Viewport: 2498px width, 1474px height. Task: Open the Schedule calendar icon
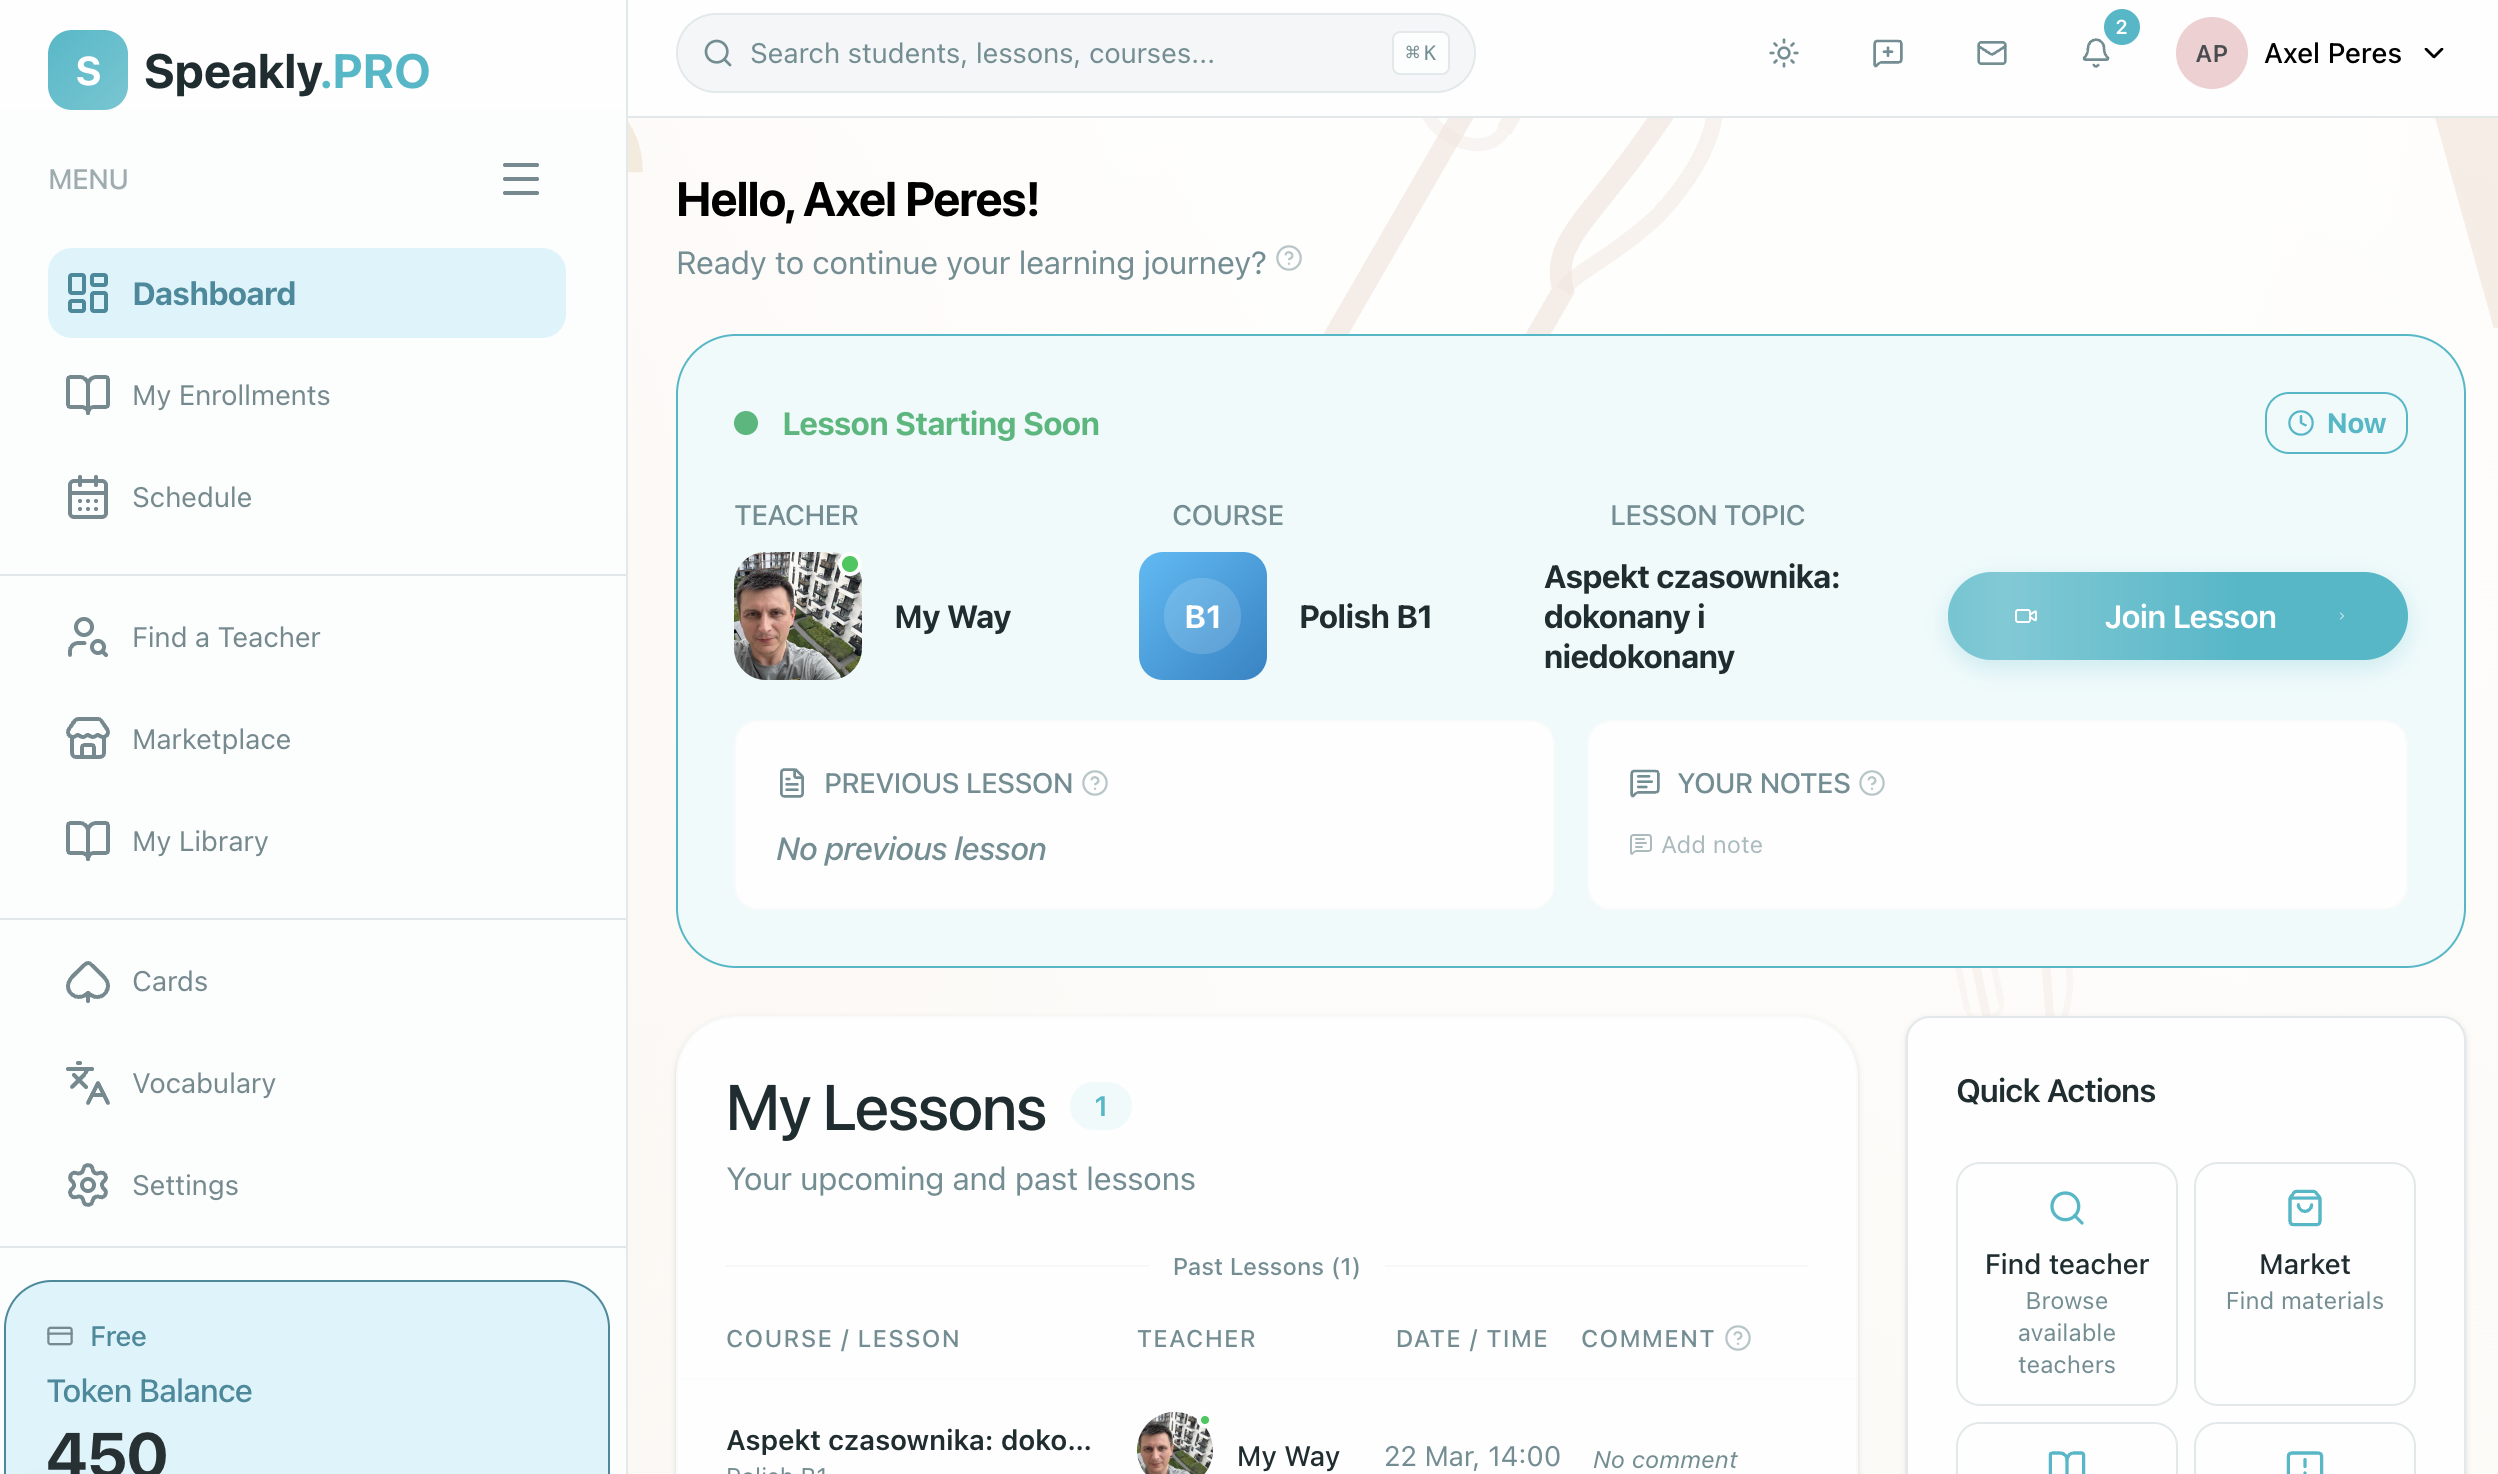tap(88, 497)
